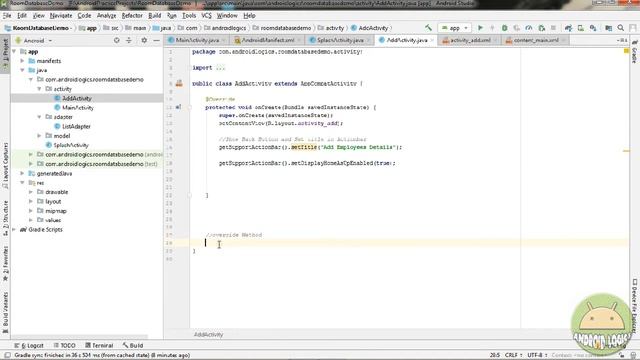Switch to content_main.xml editor tab
This screenshot has height=360, width=640.
click(x=536, y=40)
